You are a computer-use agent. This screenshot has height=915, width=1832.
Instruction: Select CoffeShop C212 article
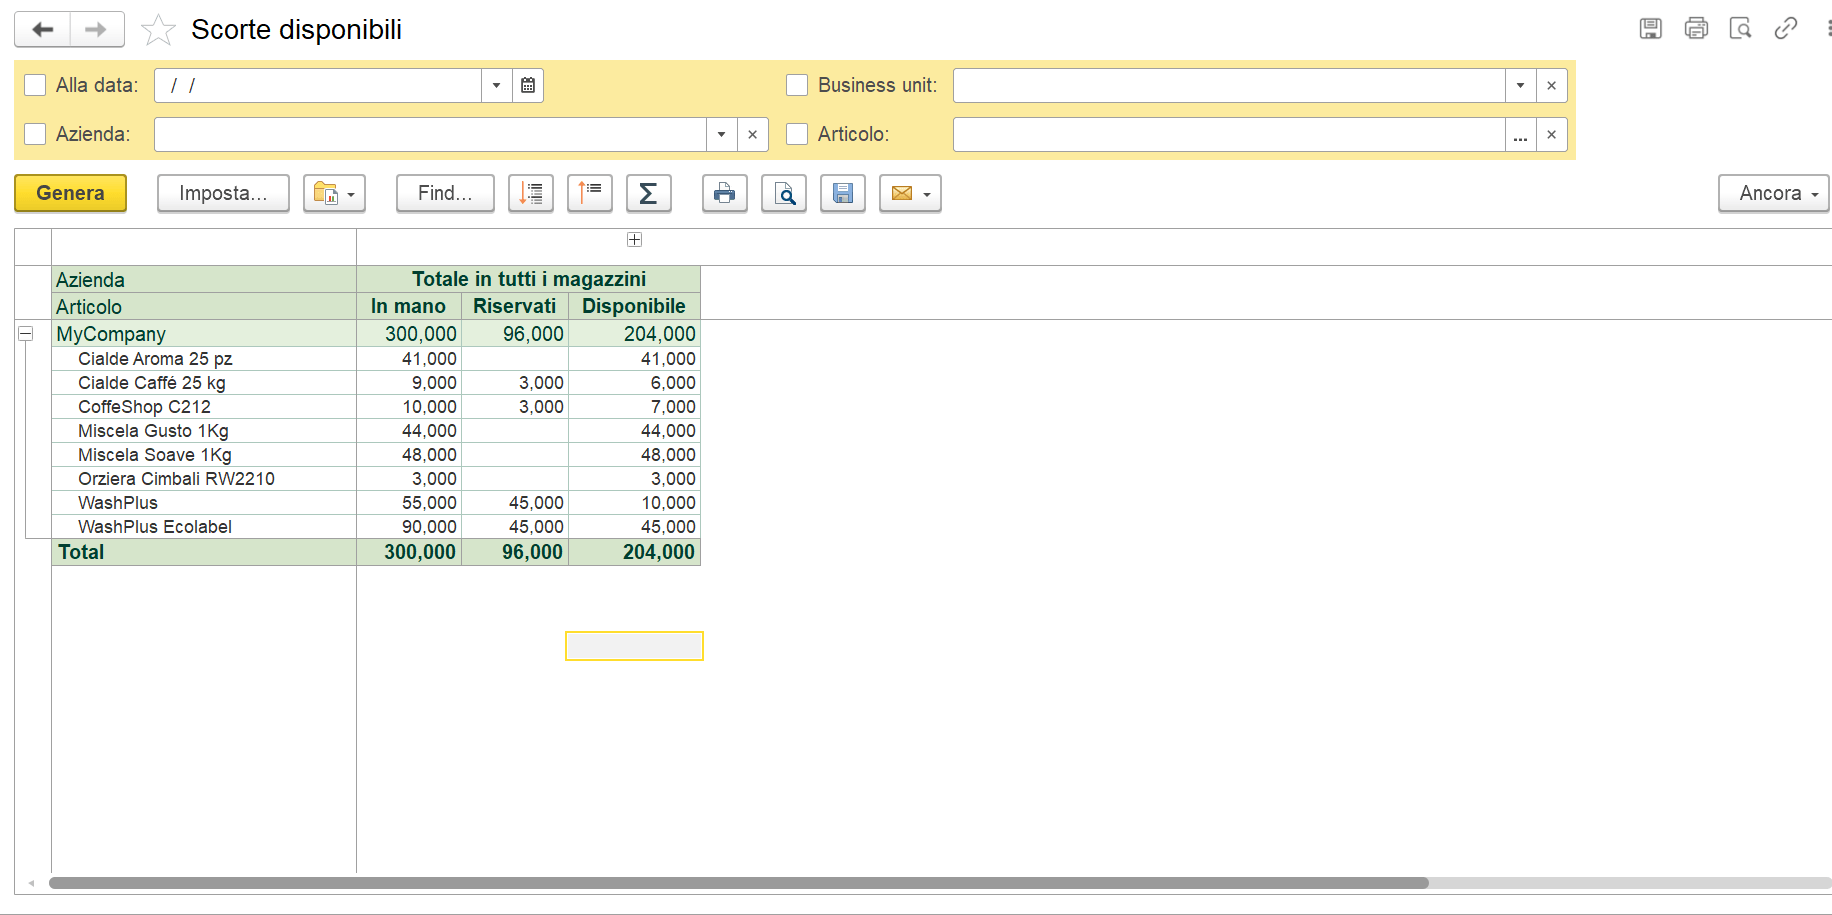click(144, 407)
